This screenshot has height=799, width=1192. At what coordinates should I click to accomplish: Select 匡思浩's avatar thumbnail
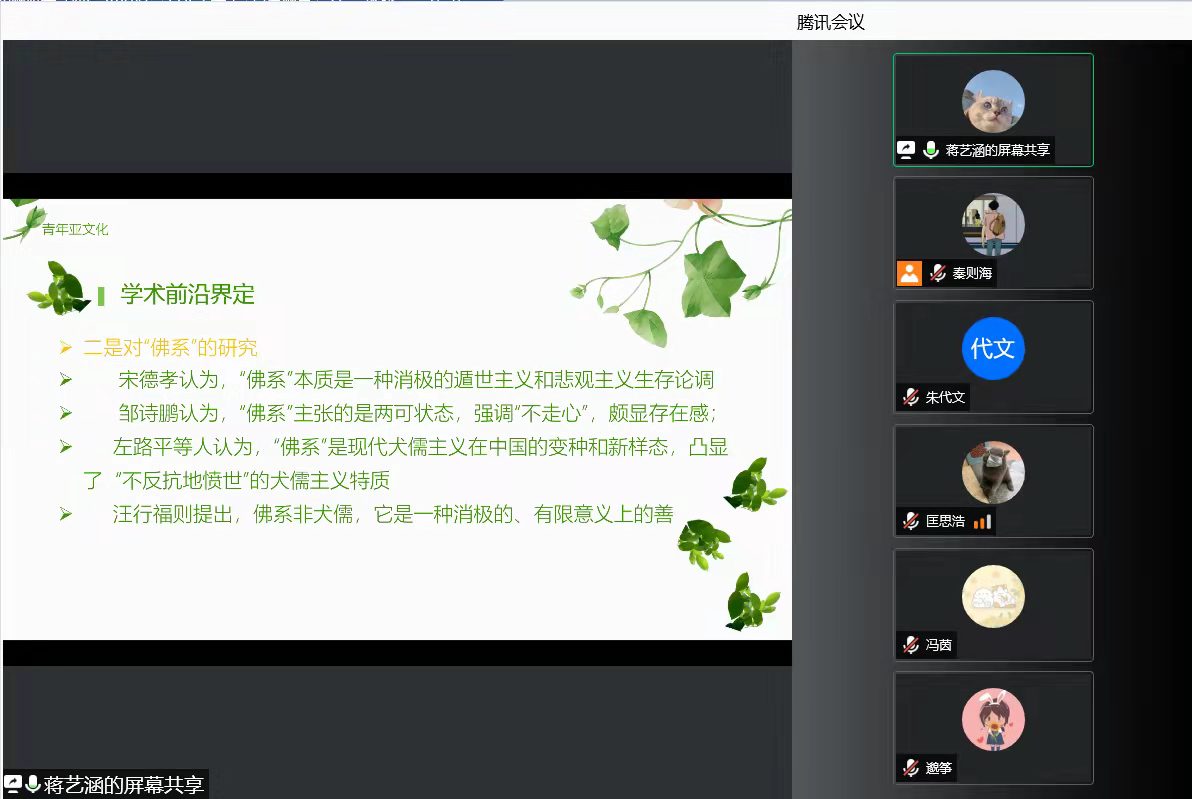[993, 472]
